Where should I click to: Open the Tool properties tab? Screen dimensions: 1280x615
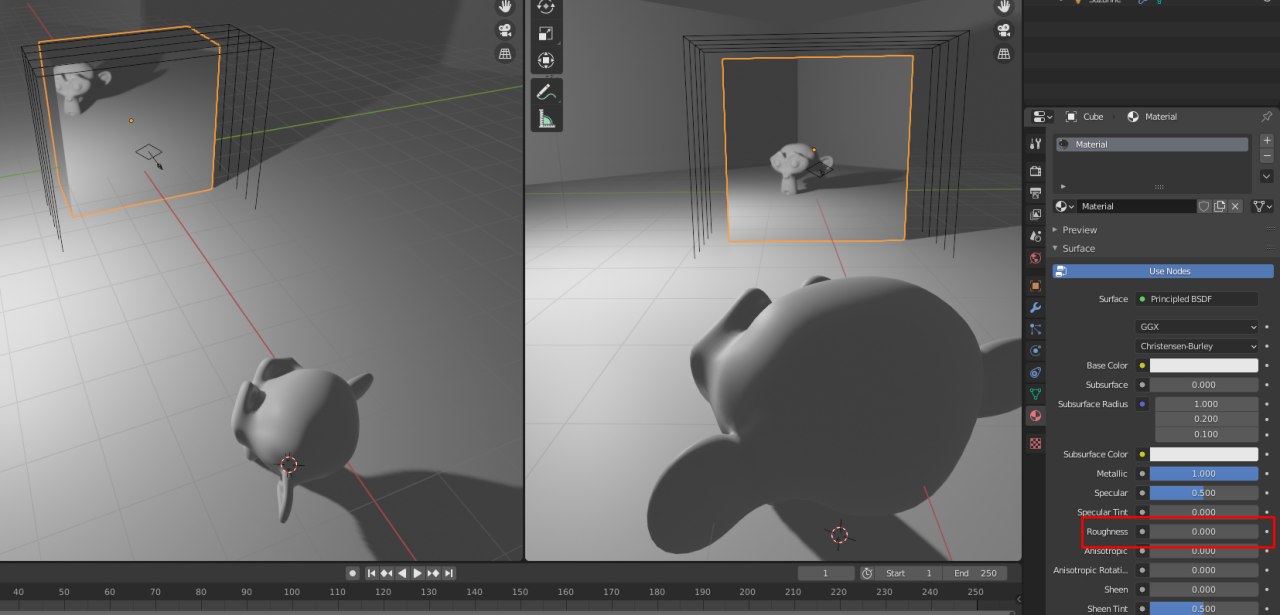[1035, 144]
